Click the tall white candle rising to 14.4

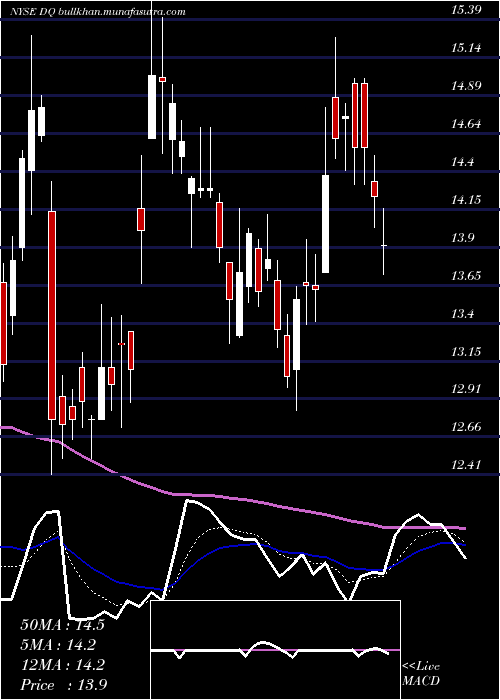tap(325, 224)
